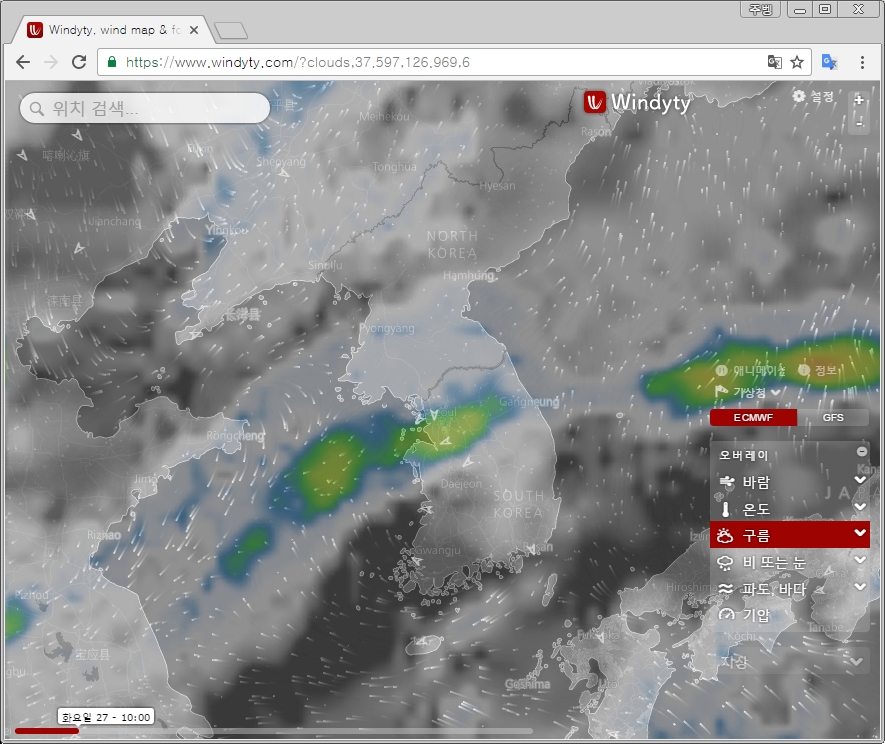Expand the 바람 overlay options chevron
The image size is (885, 744).
(x=860, y=480)
